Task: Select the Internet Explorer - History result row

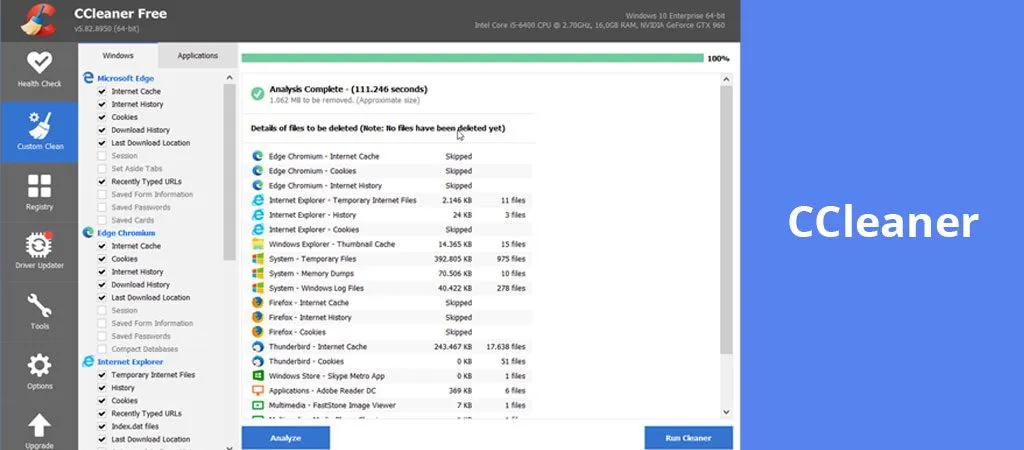Action: coord(390,215)
